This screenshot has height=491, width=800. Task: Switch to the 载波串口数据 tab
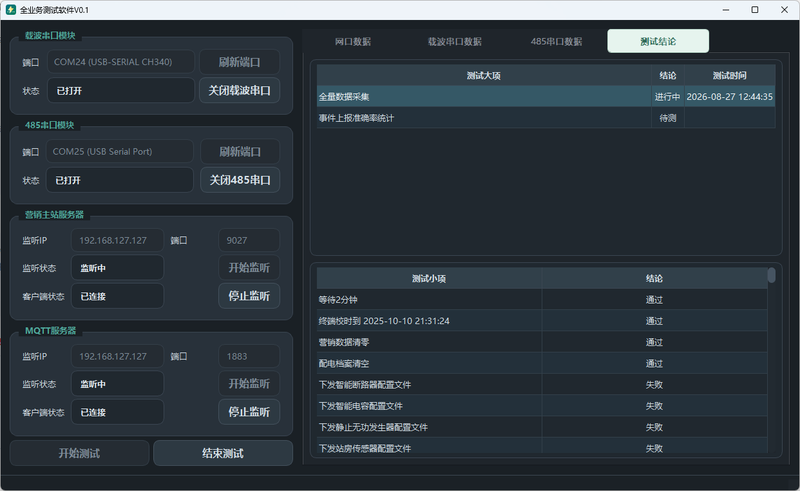(454, 41)
